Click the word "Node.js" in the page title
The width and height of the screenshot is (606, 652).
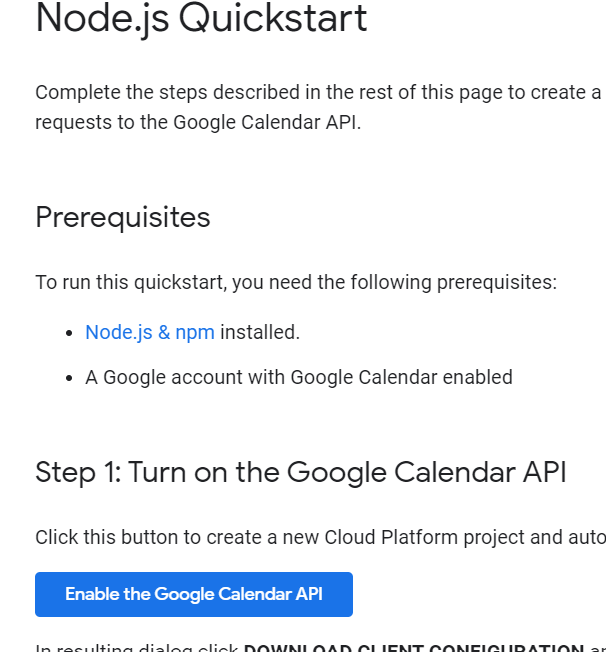[x=102, y=19]
